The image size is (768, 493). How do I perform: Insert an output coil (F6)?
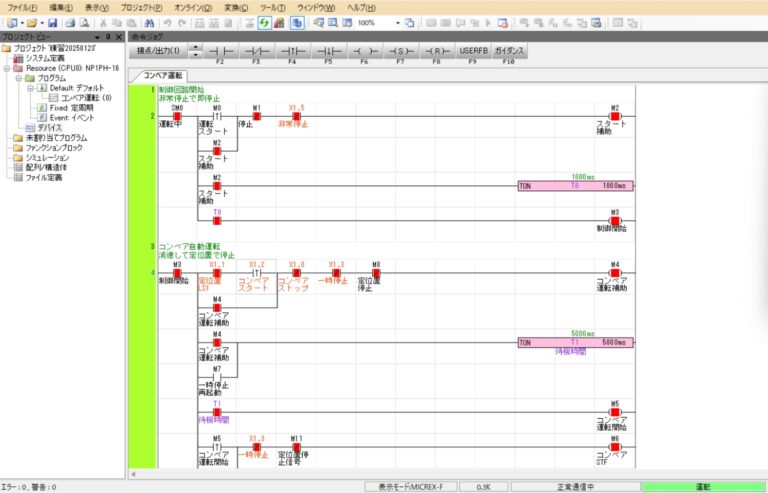pos(365,50)
